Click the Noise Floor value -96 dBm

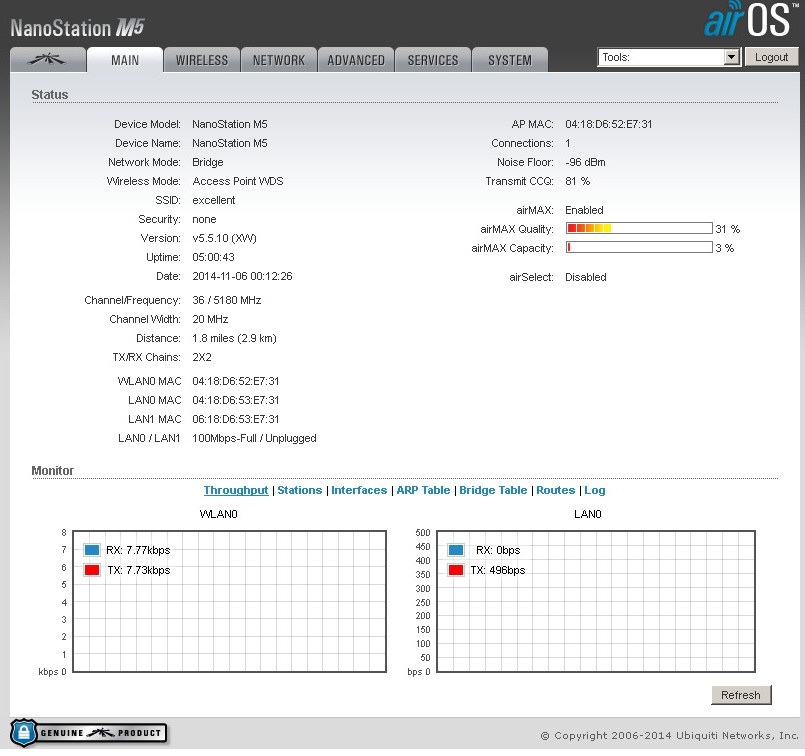point(585,162)
